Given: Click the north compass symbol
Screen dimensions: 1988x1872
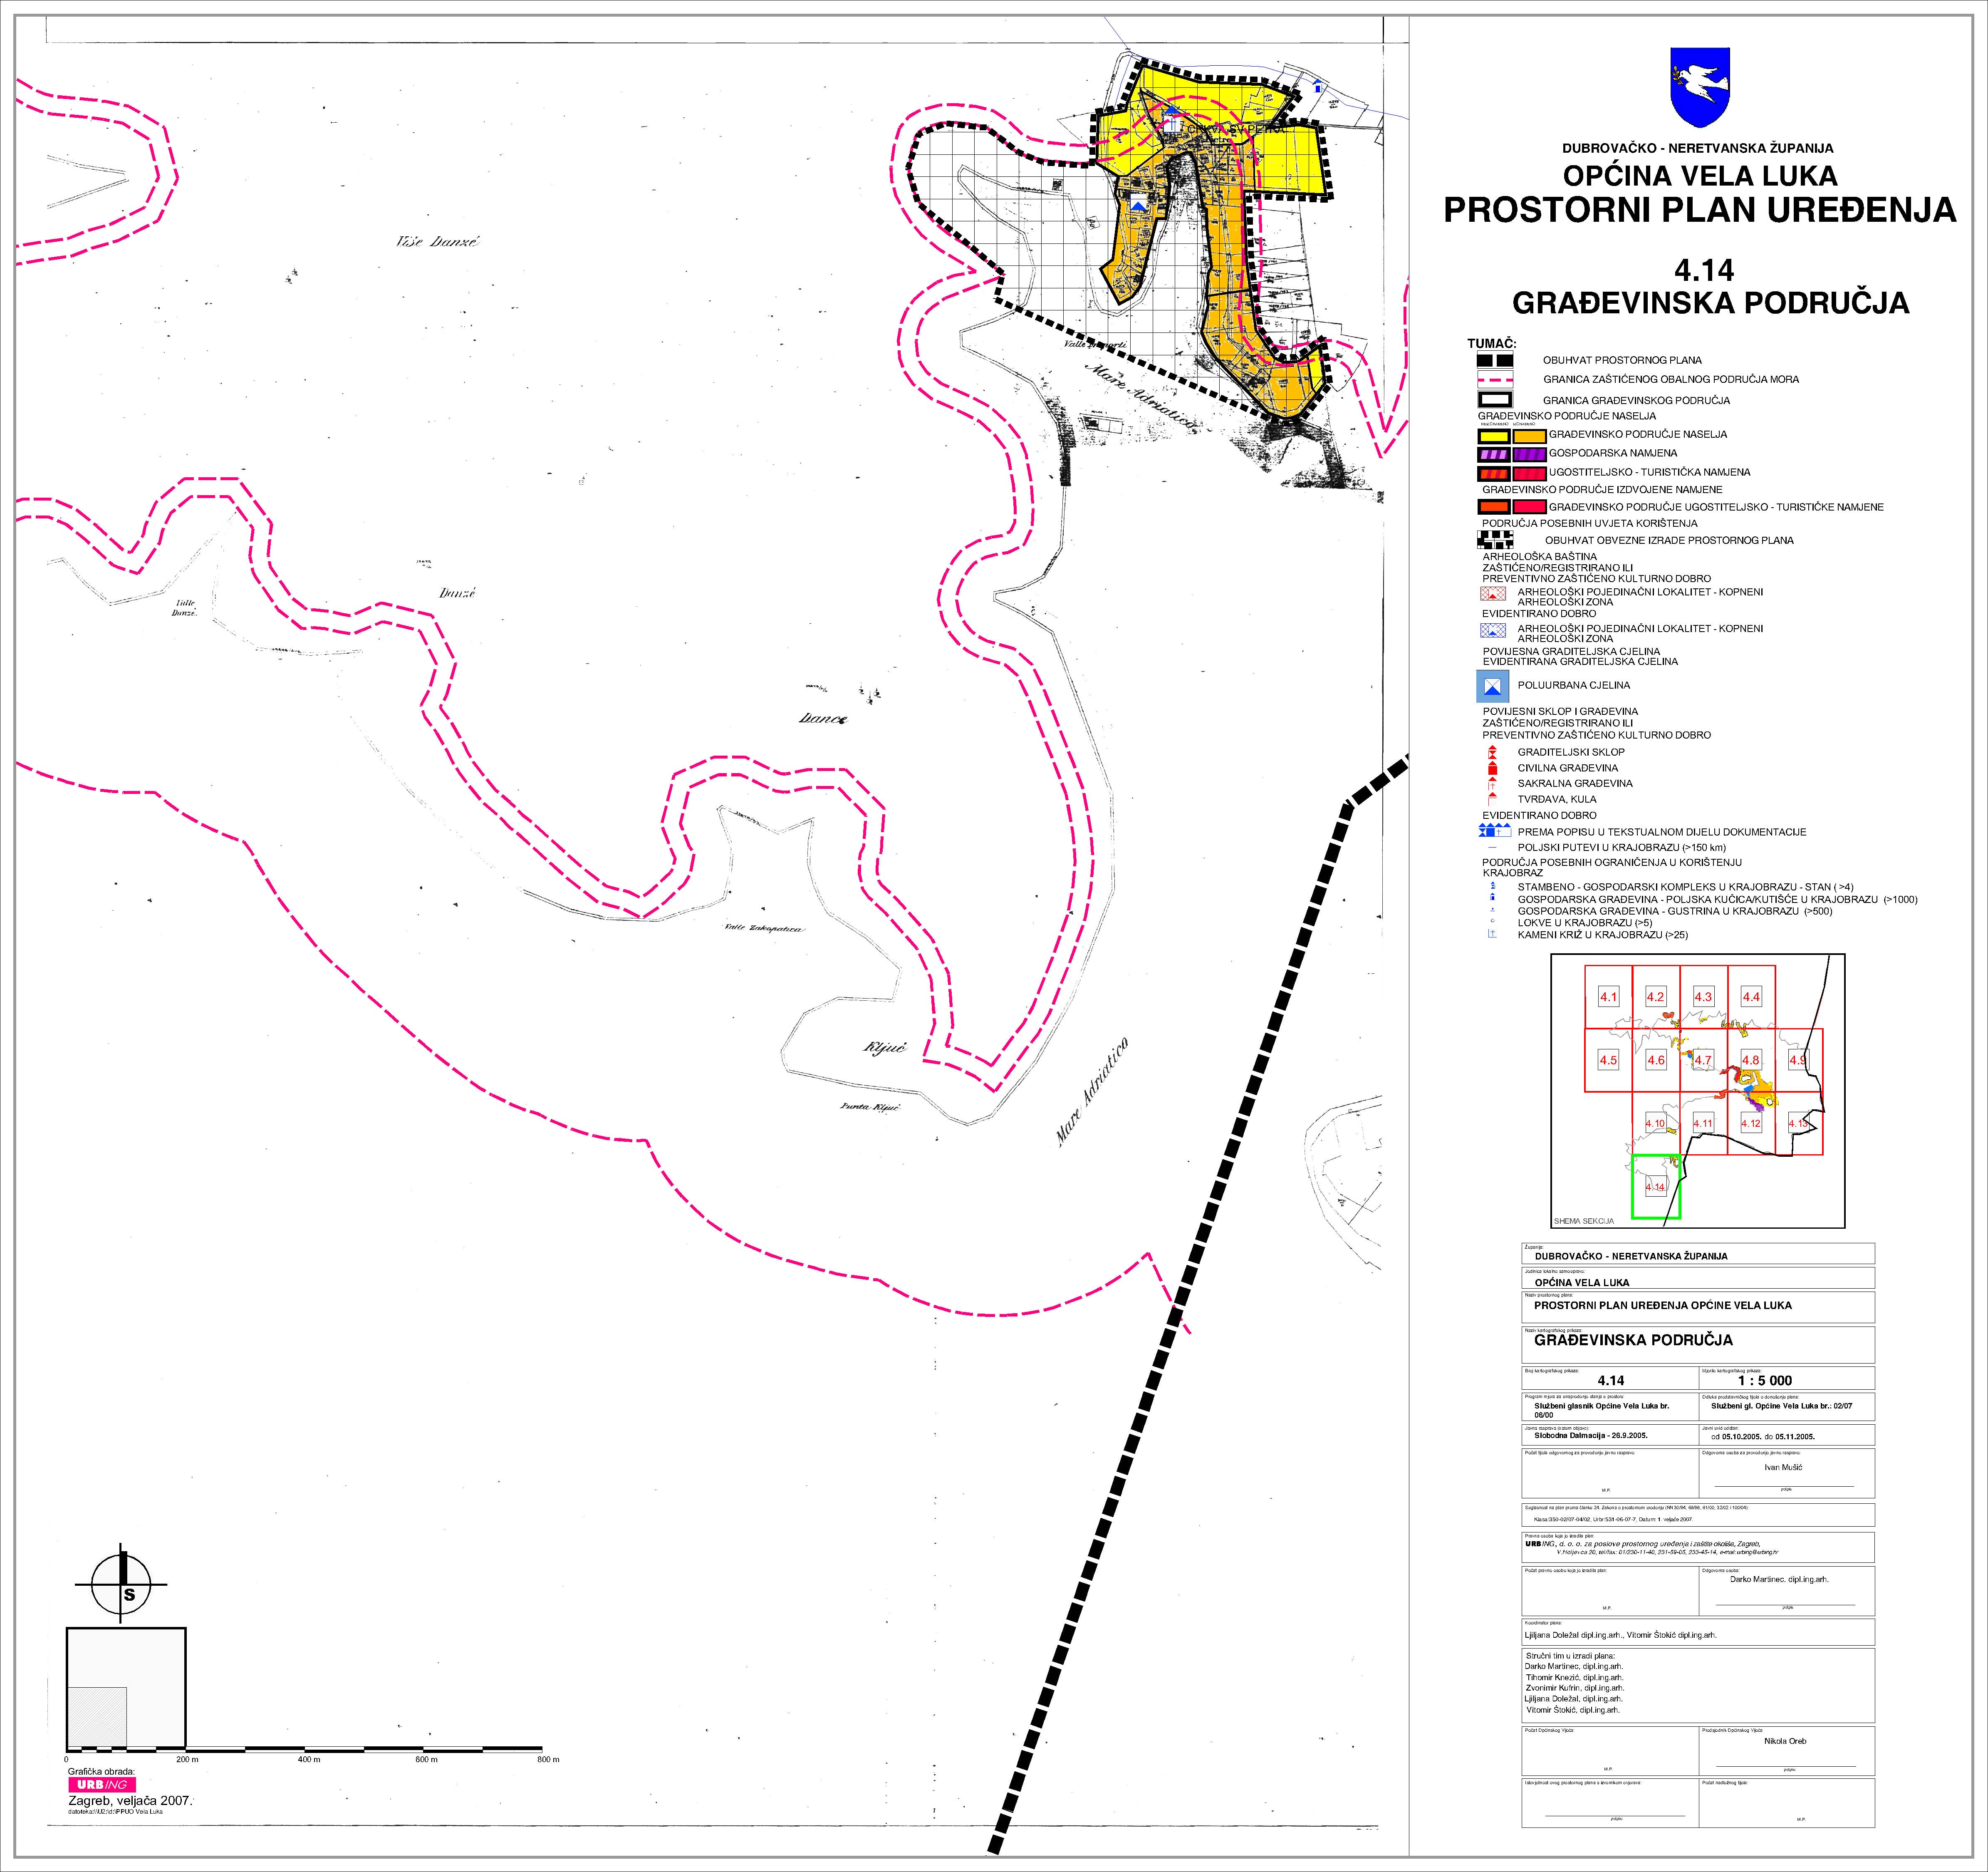Looking at the screenshot, I should (x=122, y=1584).
